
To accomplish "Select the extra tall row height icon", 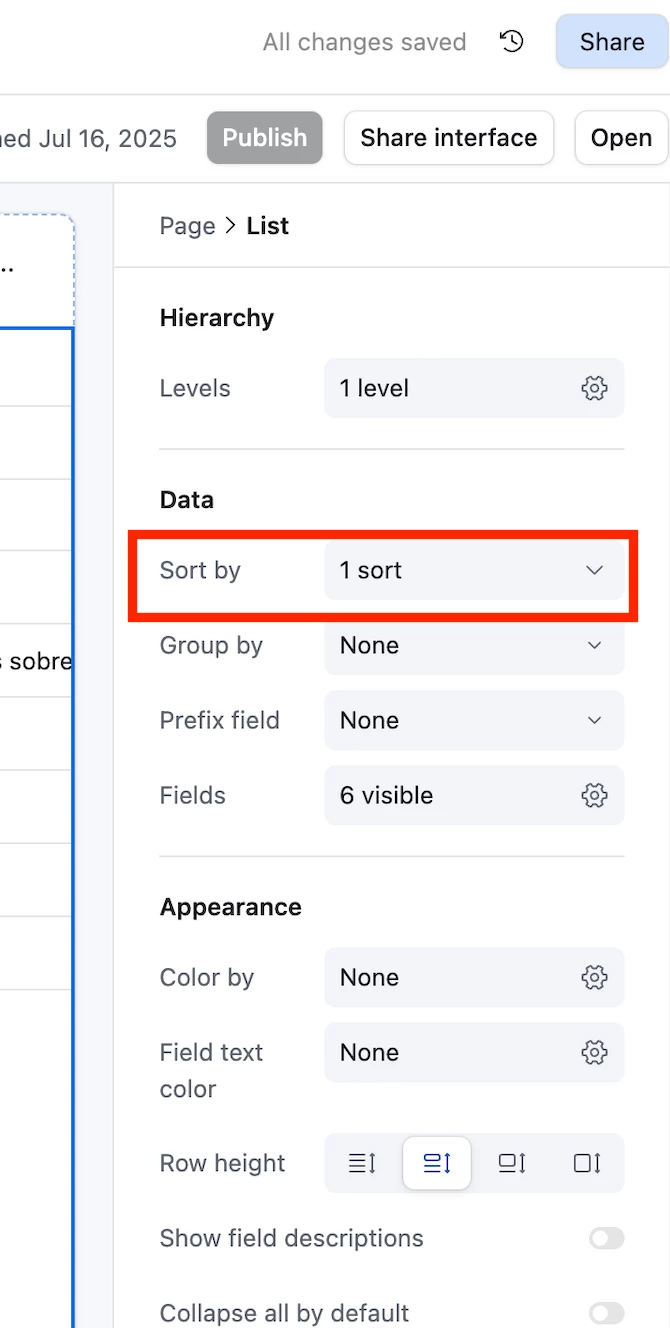I will point(587,1163).
